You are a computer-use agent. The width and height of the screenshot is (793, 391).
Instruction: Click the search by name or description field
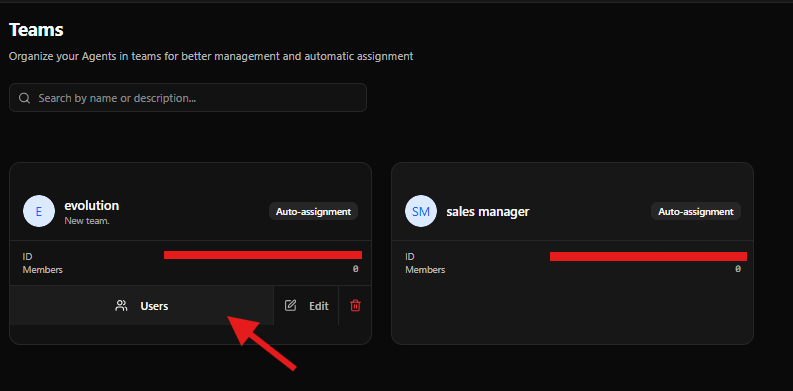pyautogui.click(x=188, y=98)
